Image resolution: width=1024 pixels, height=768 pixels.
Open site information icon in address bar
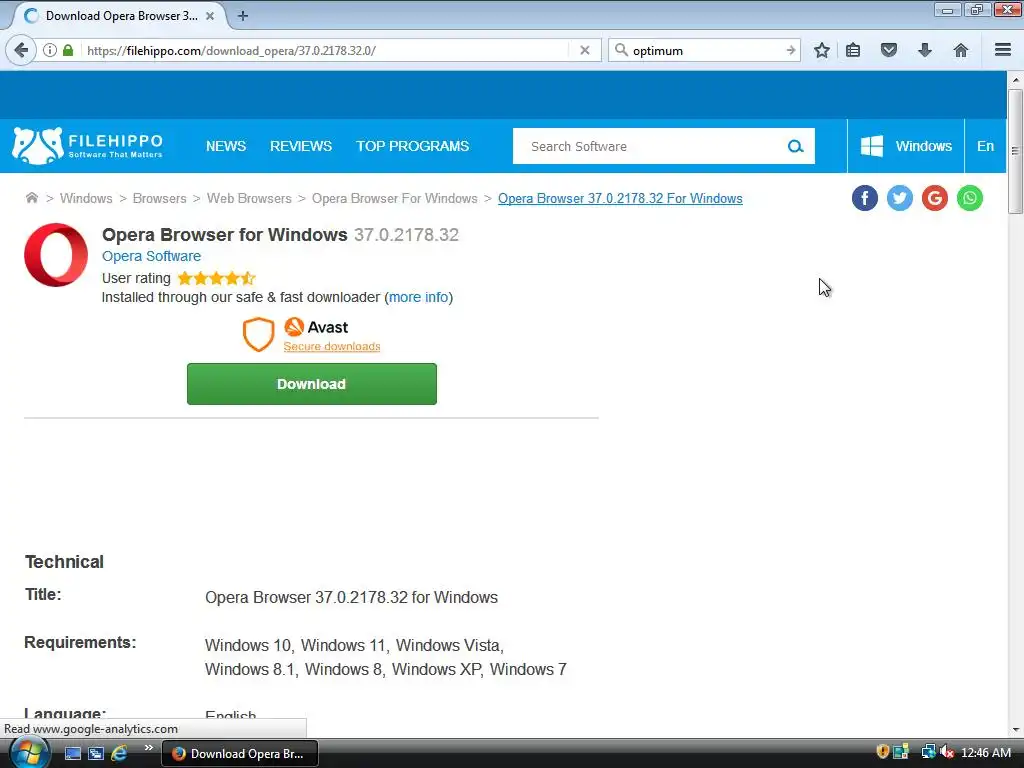click(50, 50)
